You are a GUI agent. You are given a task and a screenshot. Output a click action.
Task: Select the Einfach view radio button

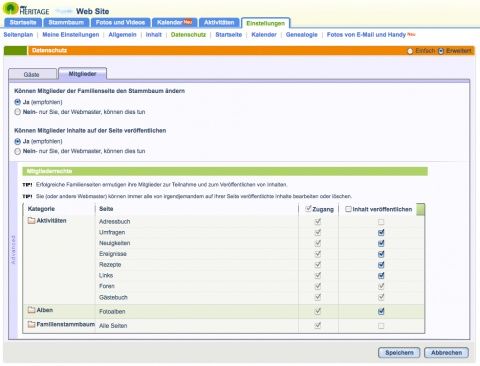(410, 51)
